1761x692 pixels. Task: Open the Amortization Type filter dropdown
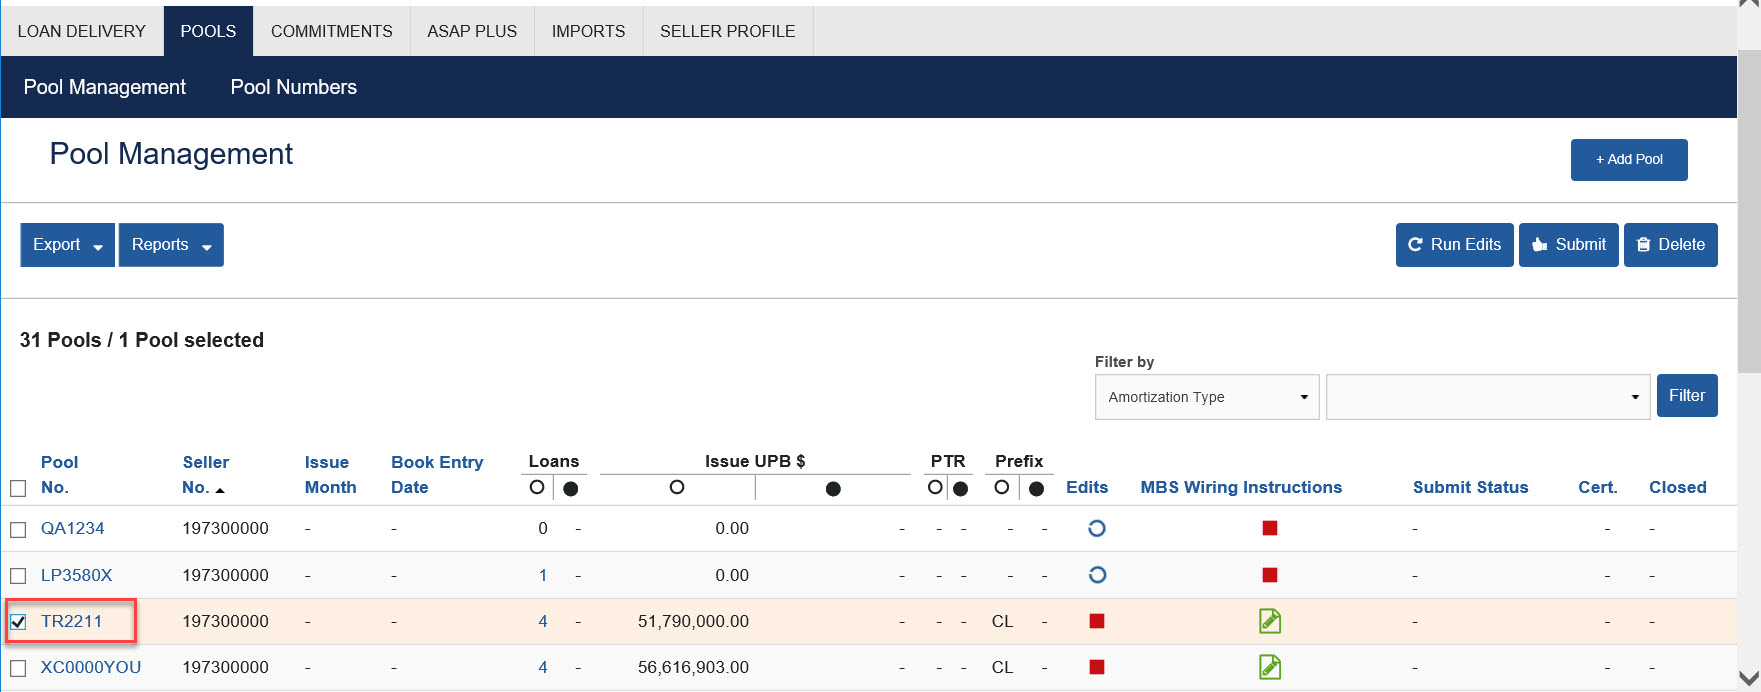pos(1207,397)
